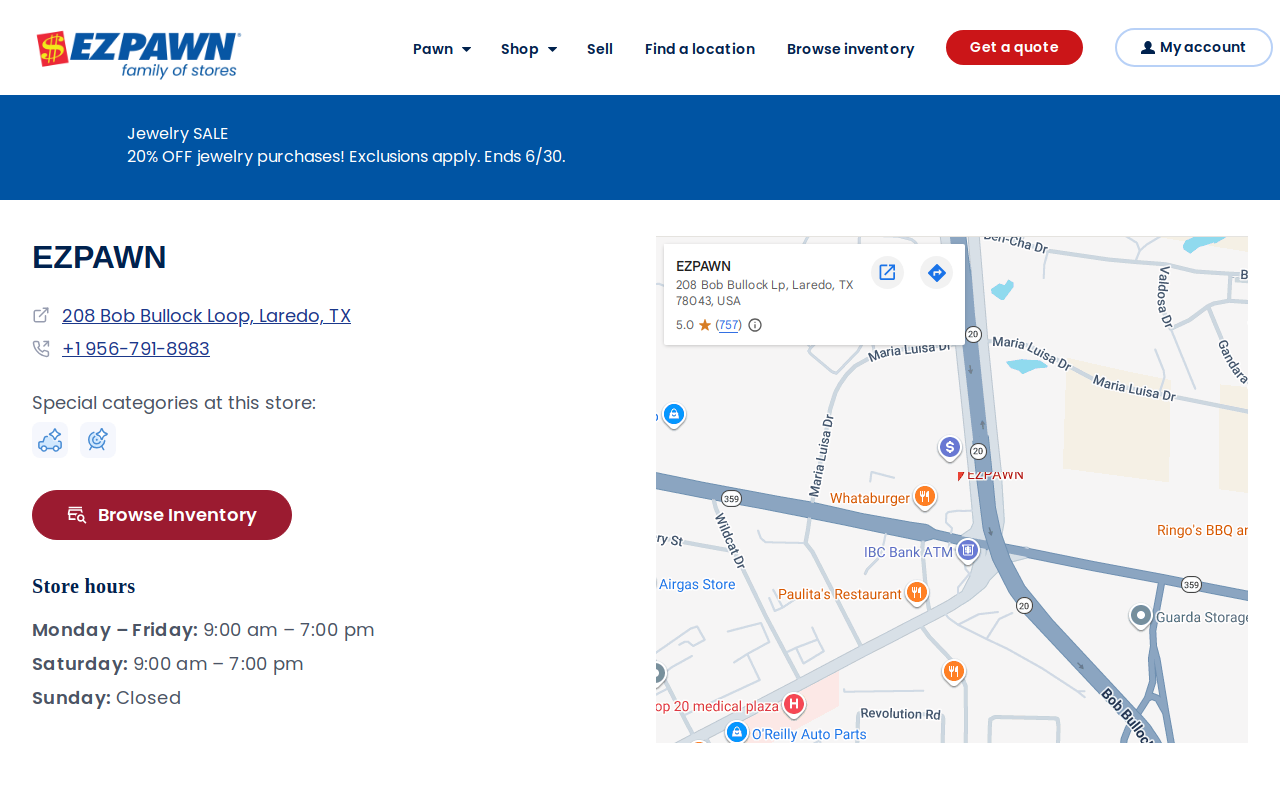Expand the Pawn dropdown menu
The height and width of the screenshot is (800, 1280).
tap(442, 49)
